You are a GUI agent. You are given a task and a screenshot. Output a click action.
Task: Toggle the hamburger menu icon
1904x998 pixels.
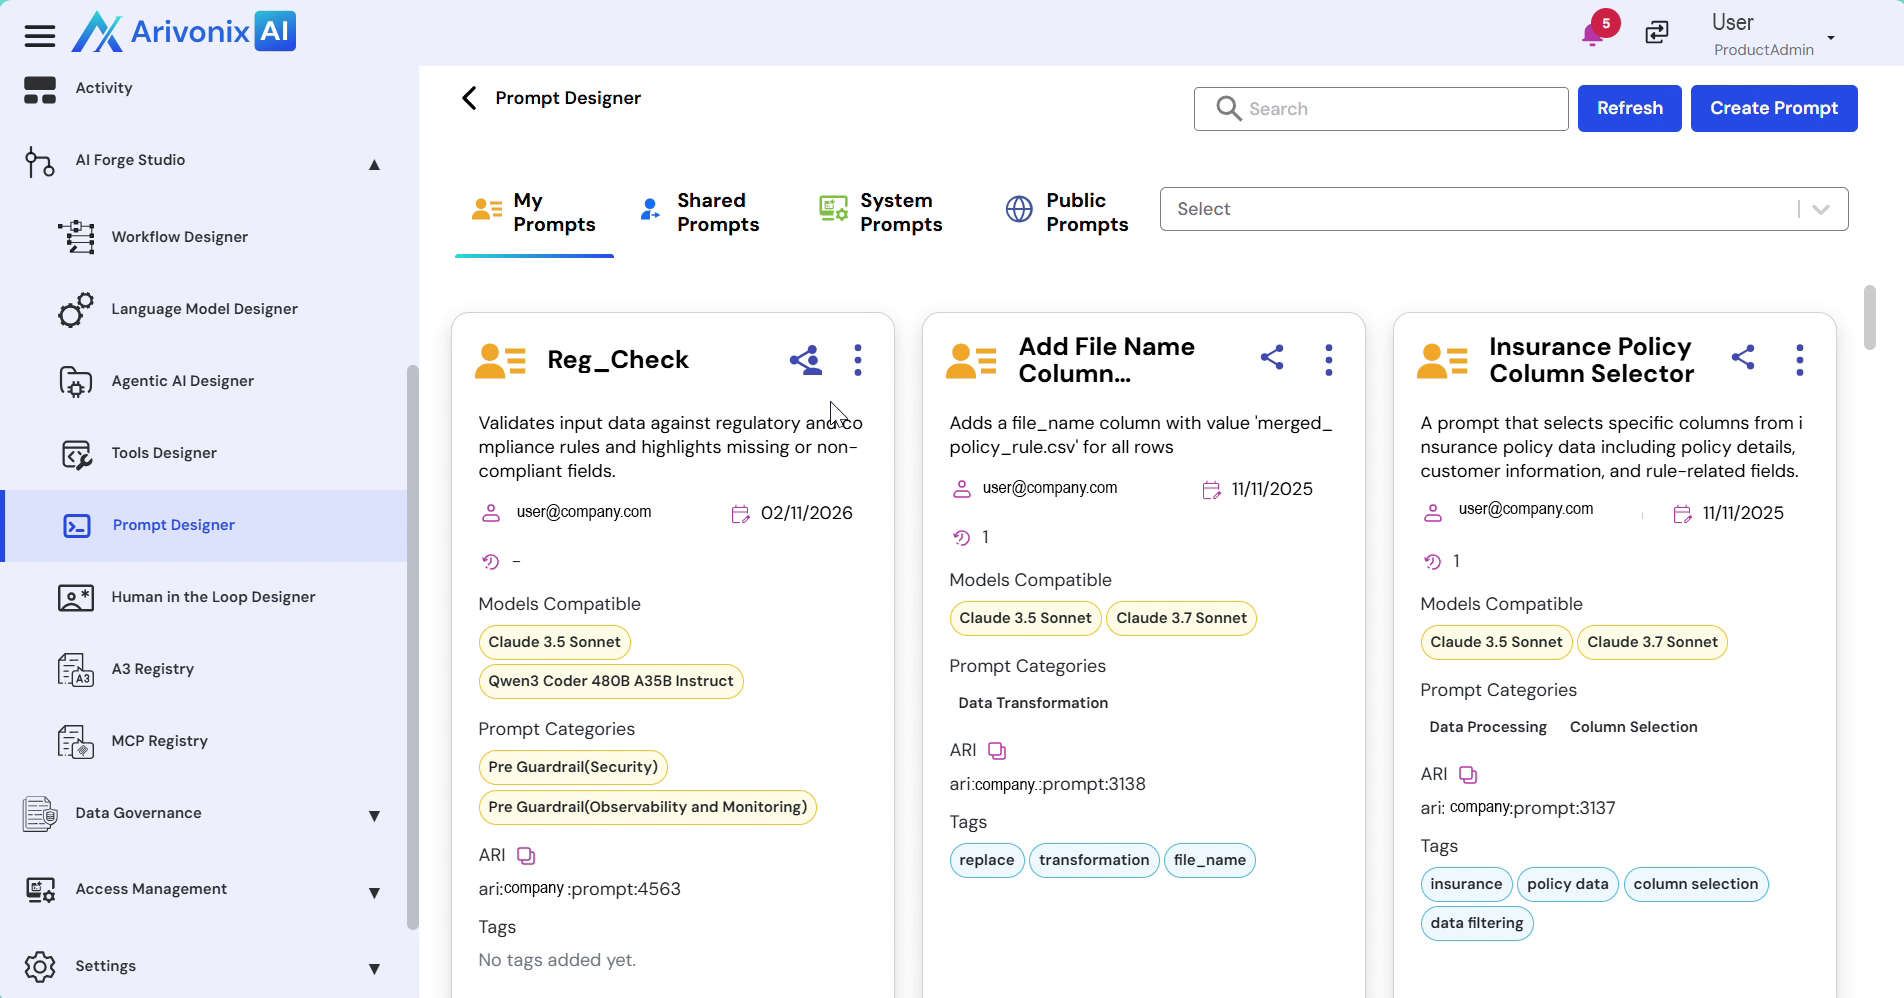(40, 37)
